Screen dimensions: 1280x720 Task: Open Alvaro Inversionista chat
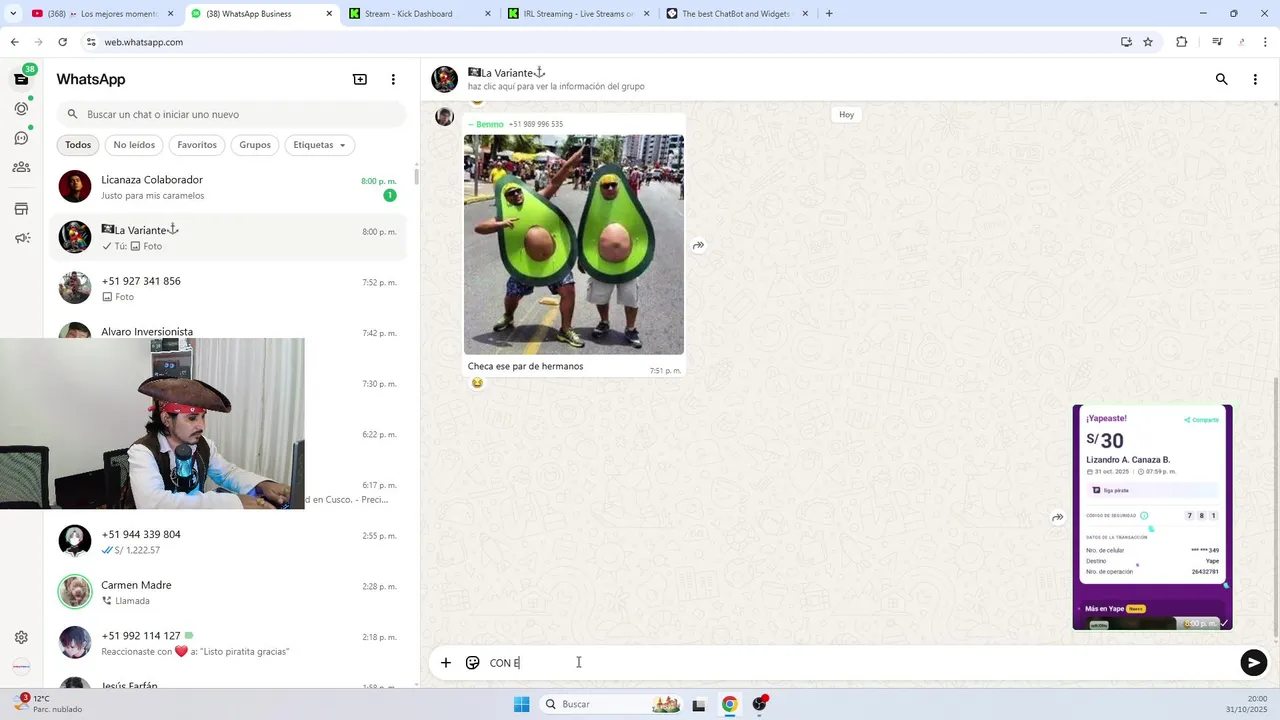tap(228, 331)
